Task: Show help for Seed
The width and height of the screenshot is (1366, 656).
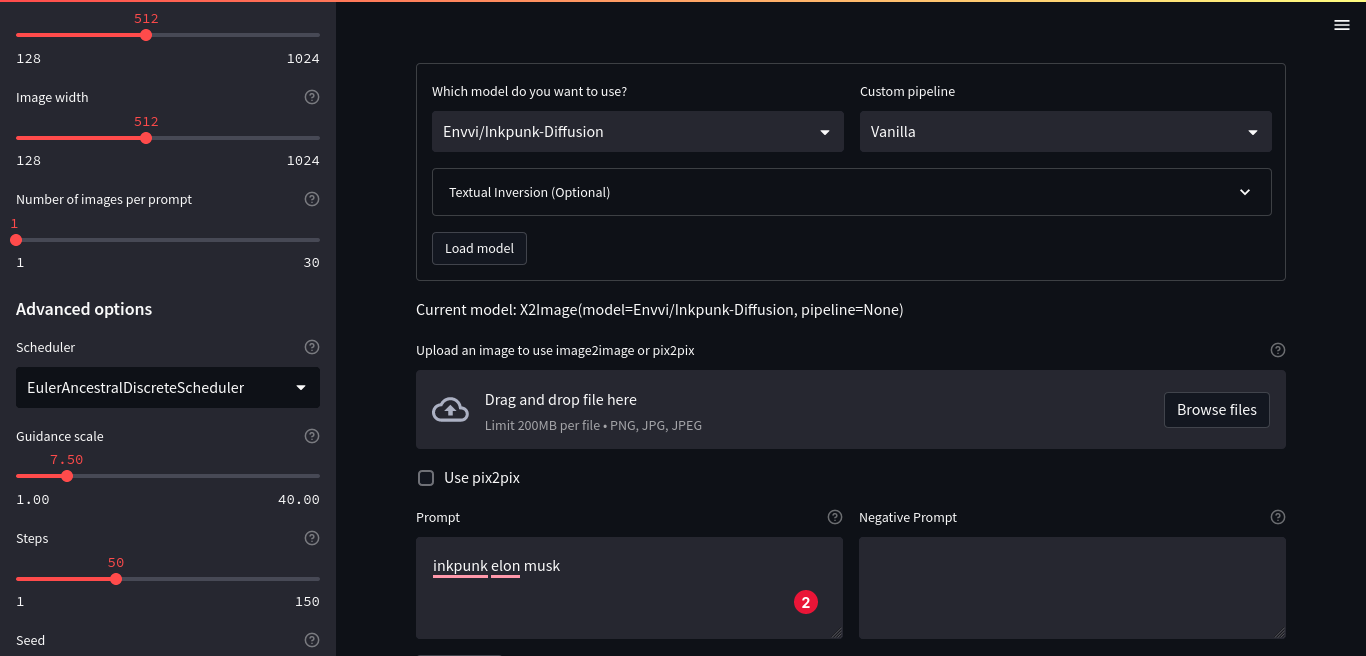Action: [x=312, y=641]
